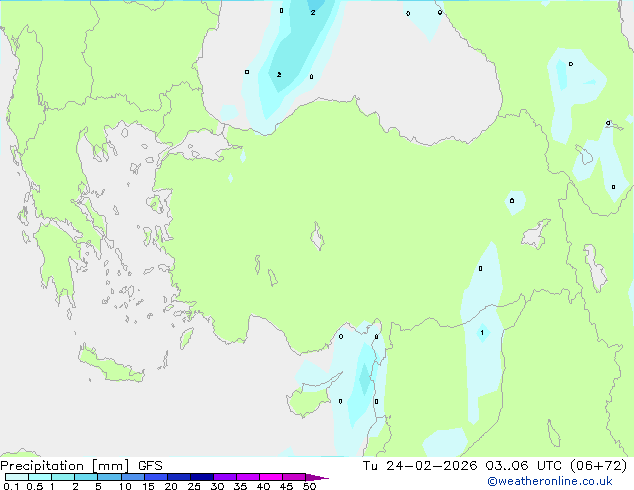Click the date text '24-02-2026'

[x=431, y=466]
